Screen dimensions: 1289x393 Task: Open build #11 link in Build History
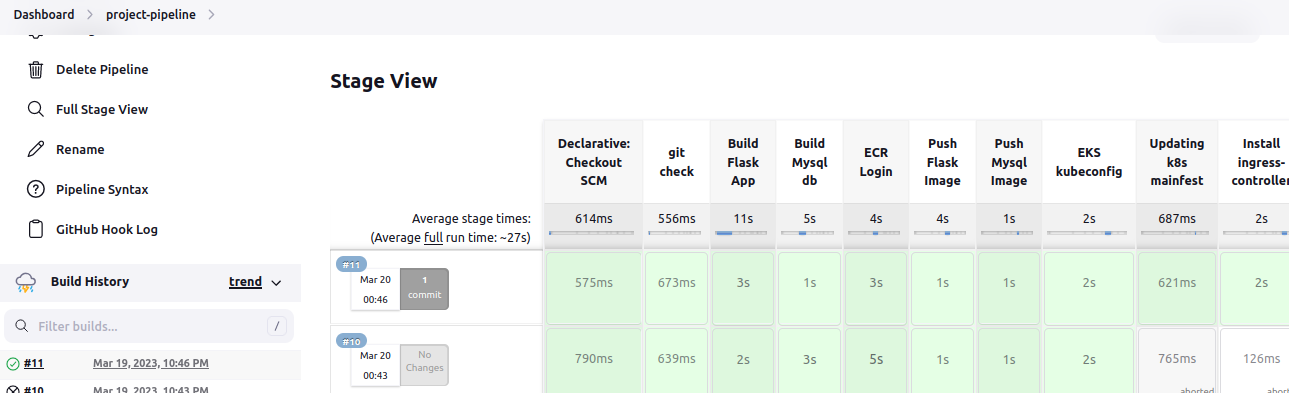coord(34,363)
